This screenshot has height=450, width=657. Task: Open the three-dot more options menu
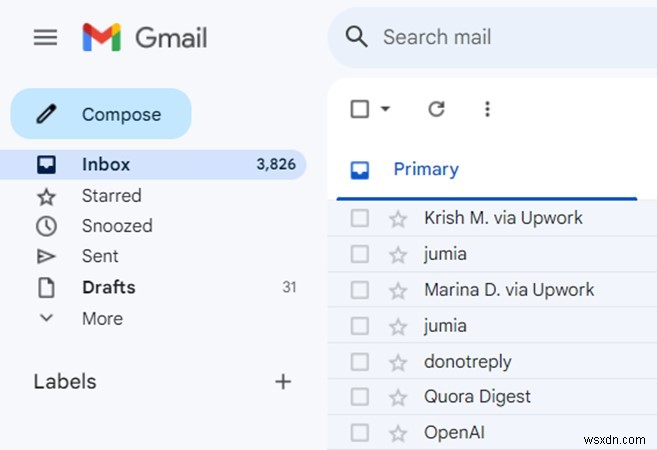click(487, 109)
